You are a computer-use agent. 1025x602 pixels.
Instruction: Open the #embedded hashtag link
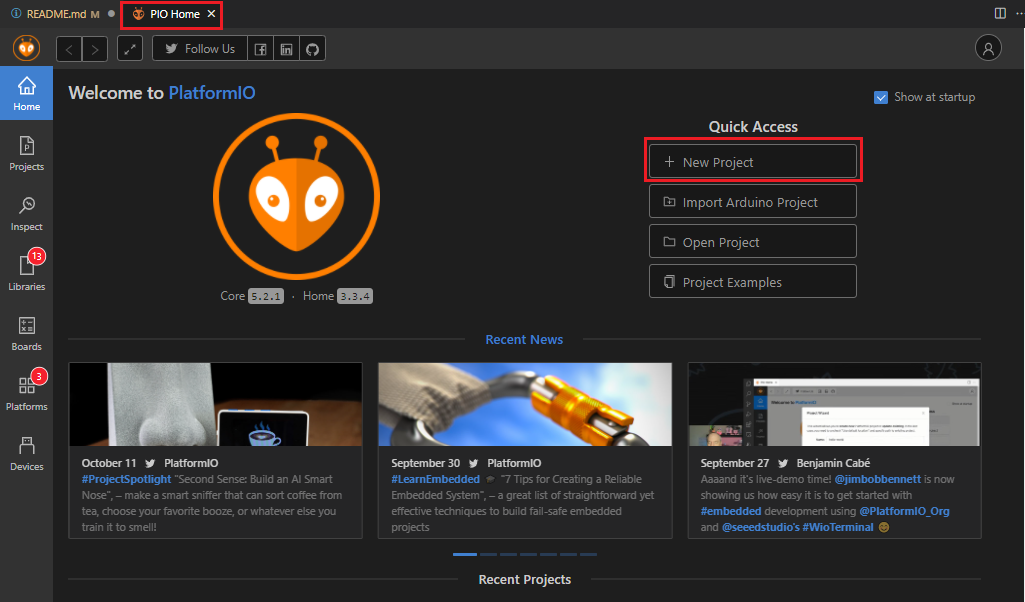point(731,511)
